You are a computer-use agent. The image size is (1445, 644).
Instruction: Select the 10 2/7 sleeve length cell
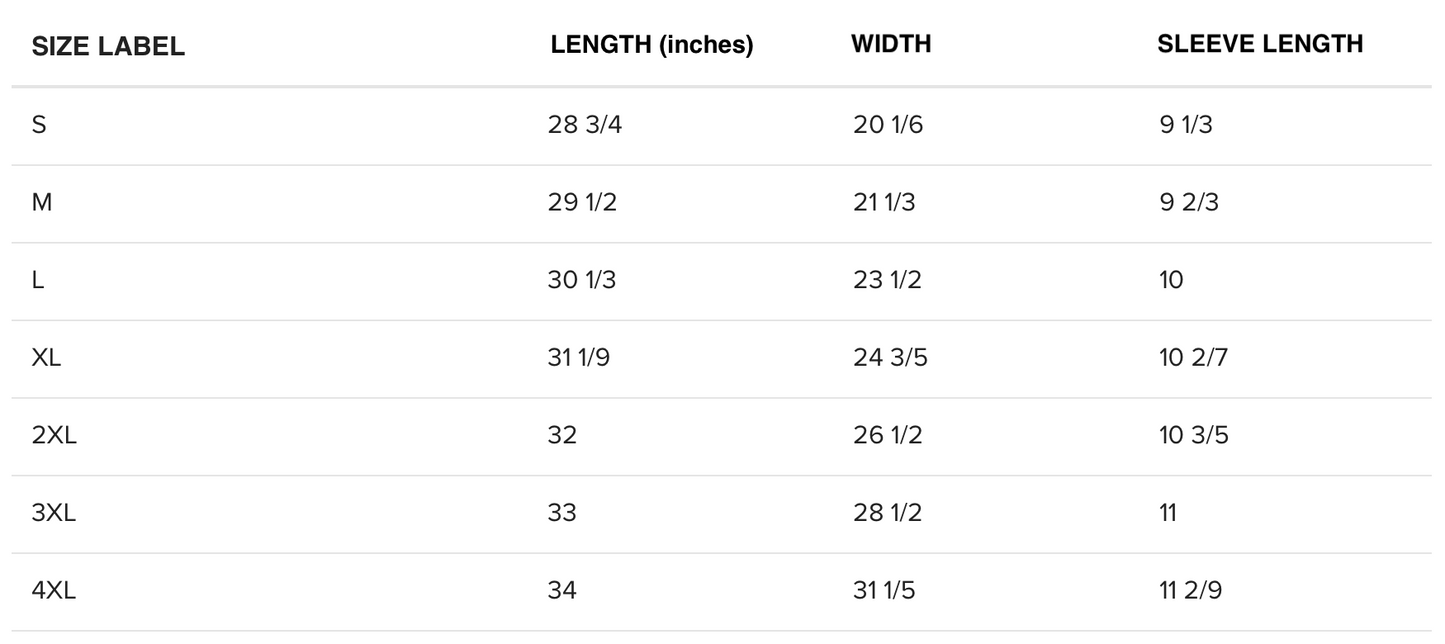[1193, 357]
